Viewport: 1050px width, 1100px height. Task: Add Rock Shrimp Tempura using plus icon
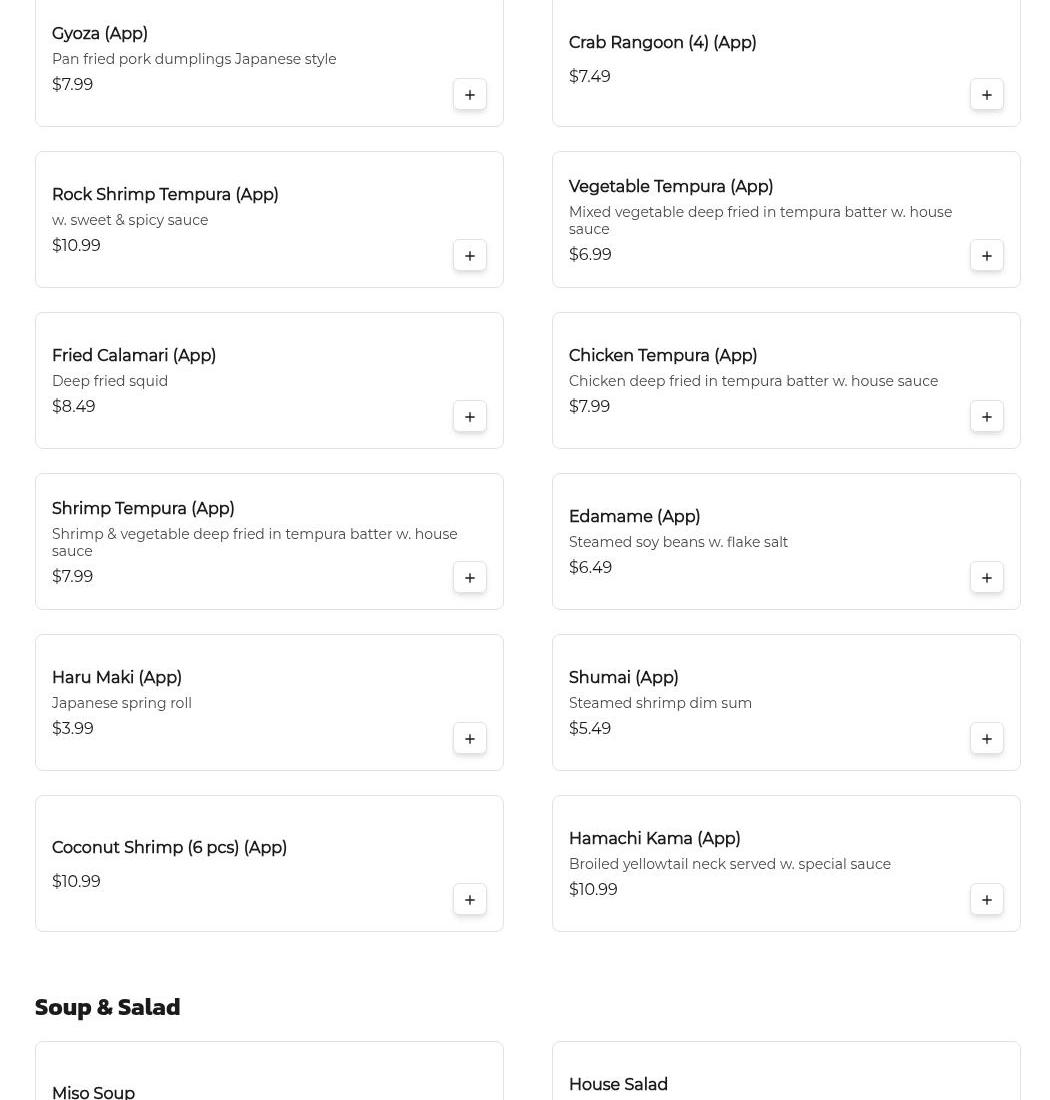click(469, 255)
